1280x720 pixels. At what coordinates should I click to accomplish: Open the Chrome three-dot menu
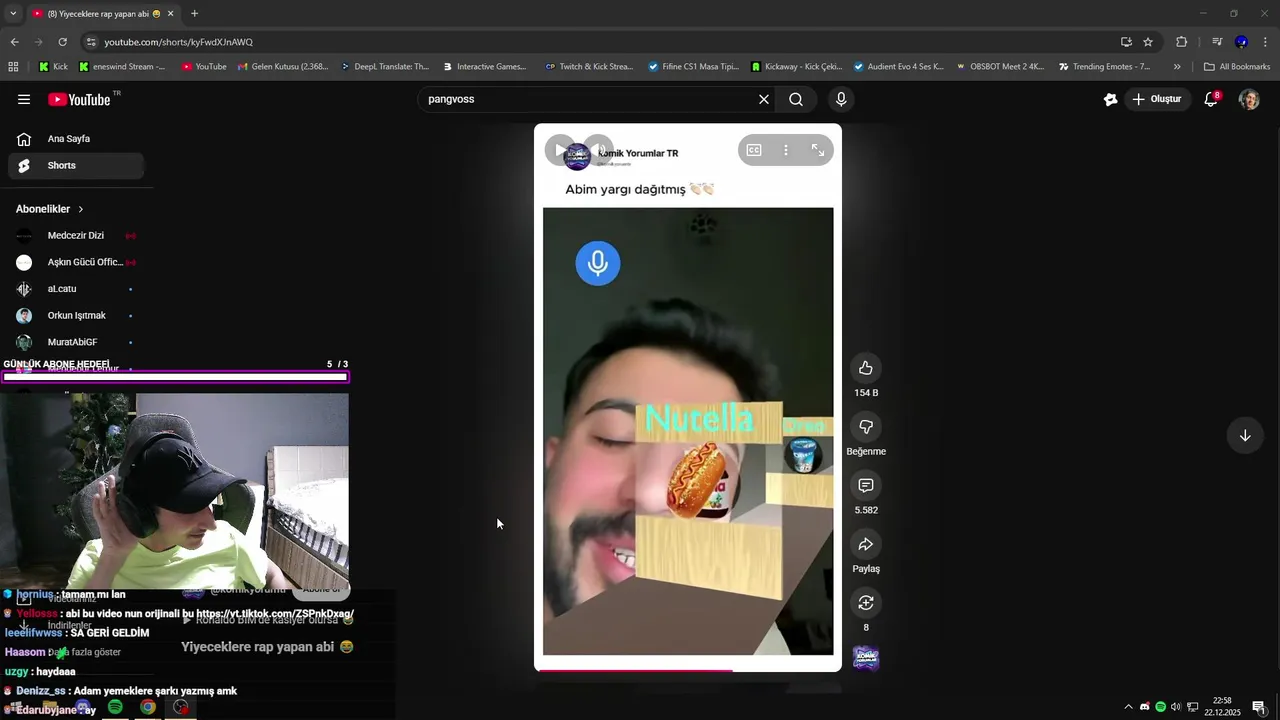1265,42
